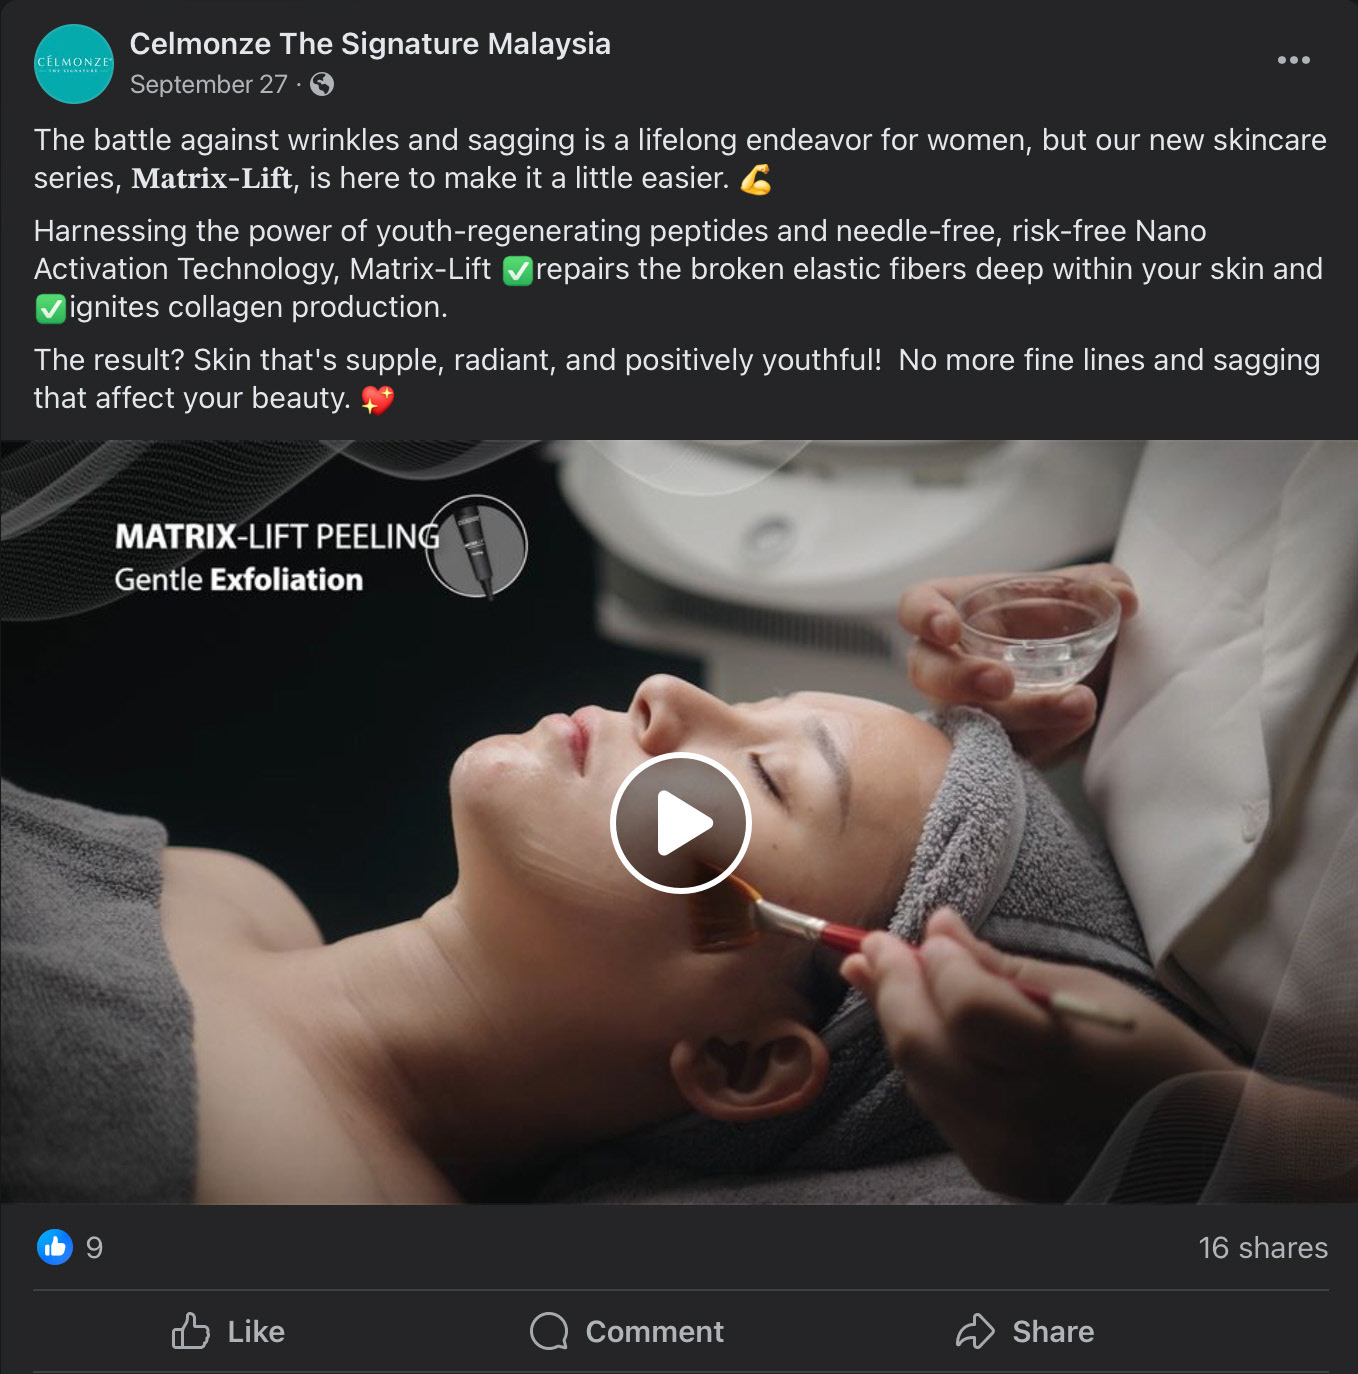Click the sparkling heart emoji
The height and width of the screenshot is (1374, 1358).
378,399
